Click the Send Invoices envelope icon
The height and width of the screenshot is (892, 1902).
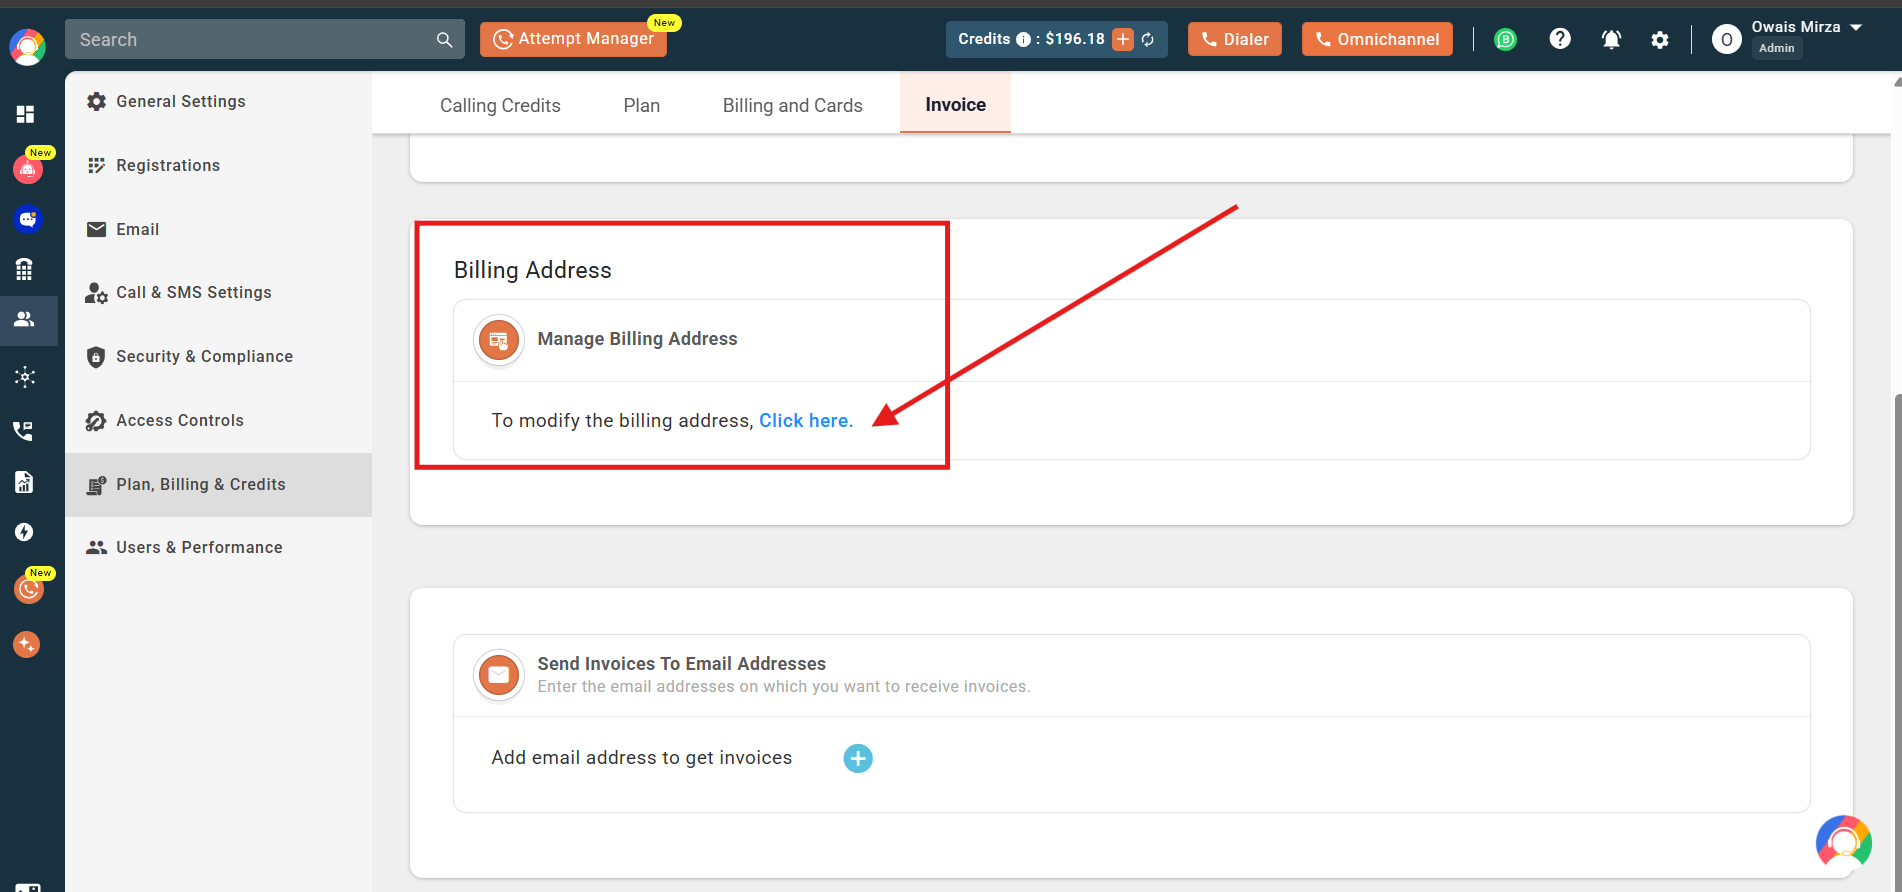coord(499,675)
